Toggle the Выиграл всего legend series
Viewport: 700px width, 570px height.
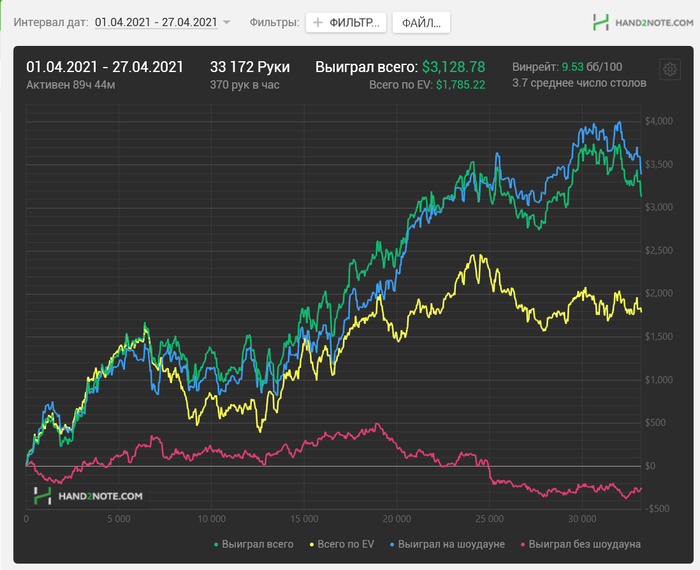(254, 544)
